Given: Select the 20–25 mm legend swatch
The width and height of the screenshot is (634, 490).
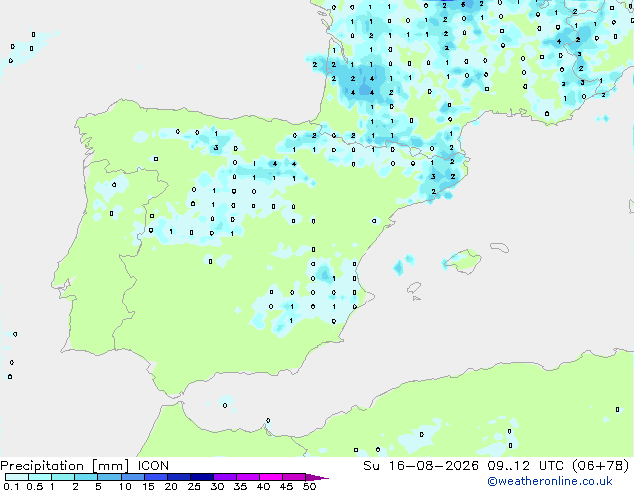Looking at the screenshot, I should coord(178,477).
